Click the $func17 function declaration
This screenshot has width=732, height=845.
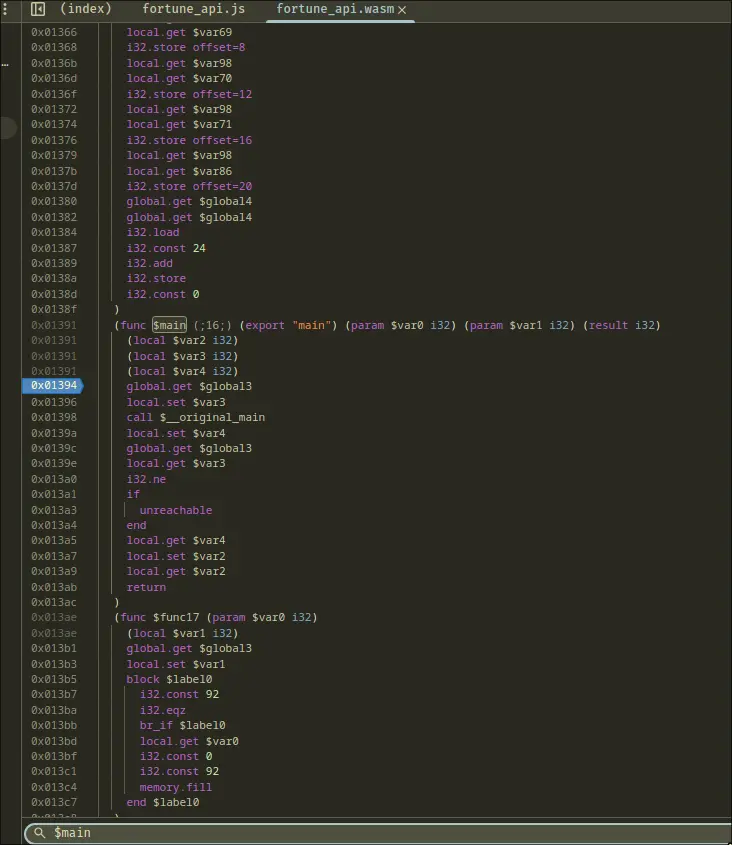coord(216,617)
